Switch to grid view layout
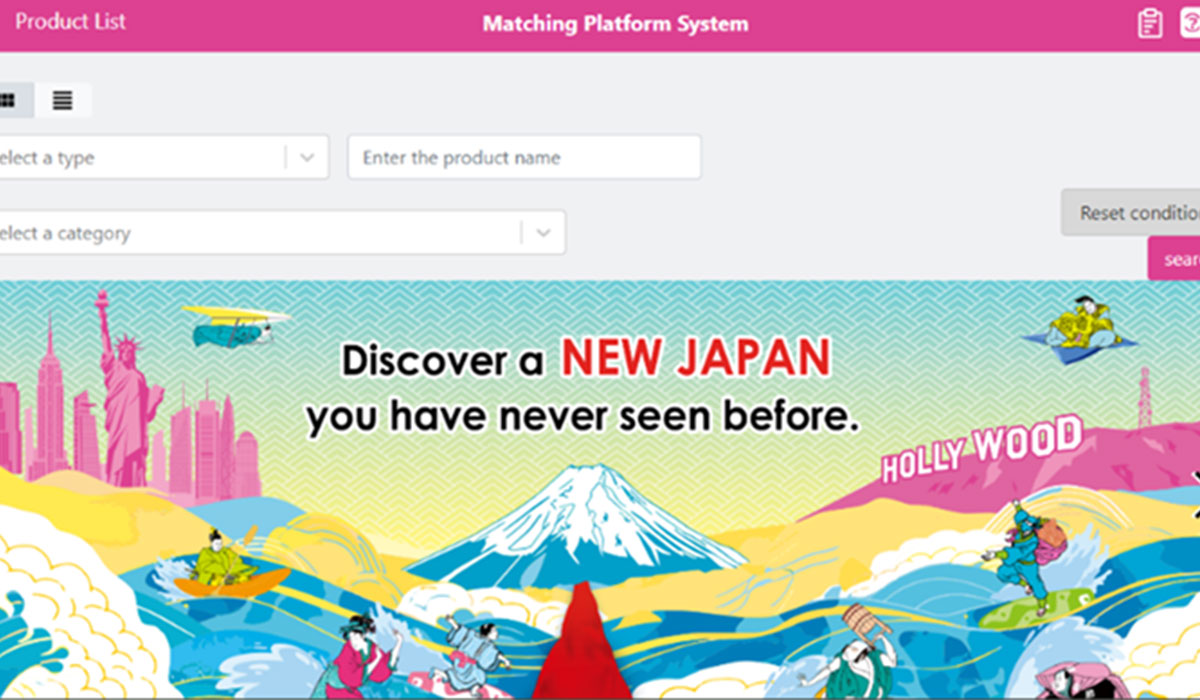 (10, 100)
